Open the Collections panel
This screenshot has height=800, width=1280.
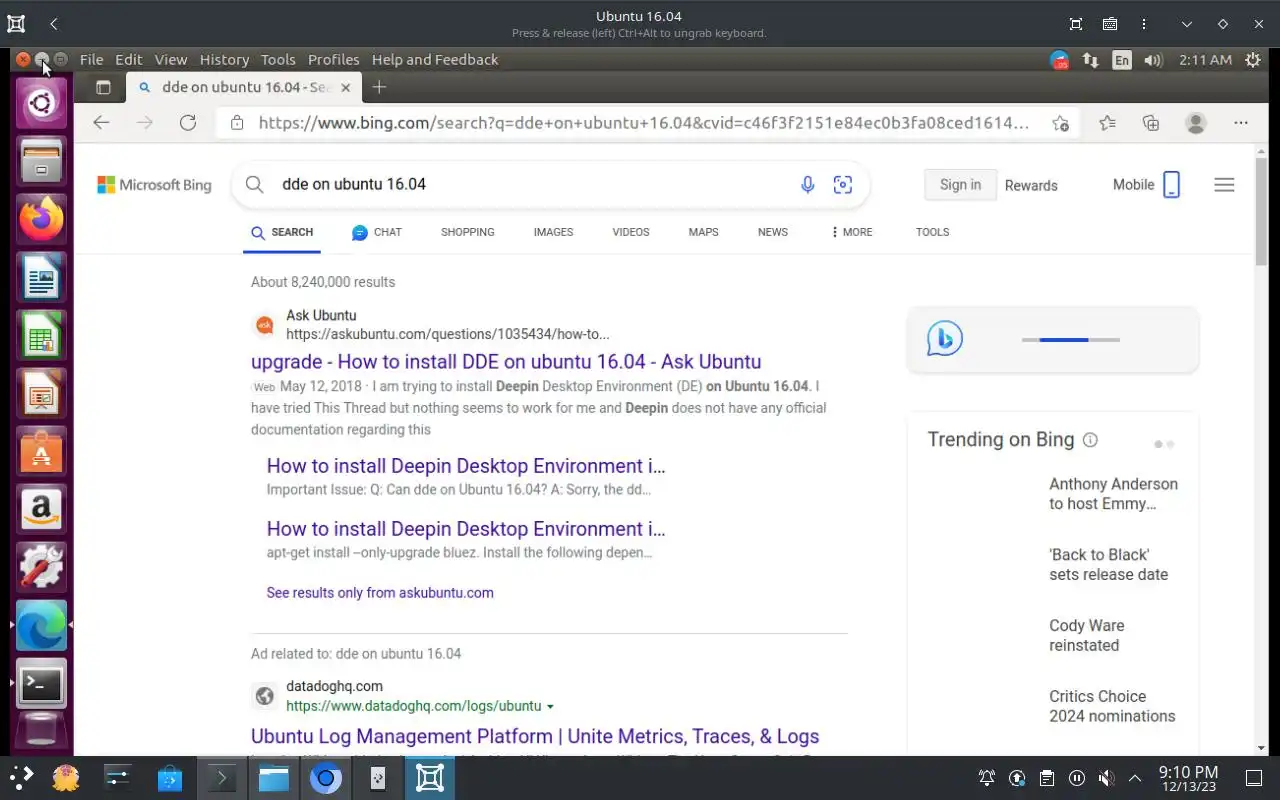point(1151,123)
